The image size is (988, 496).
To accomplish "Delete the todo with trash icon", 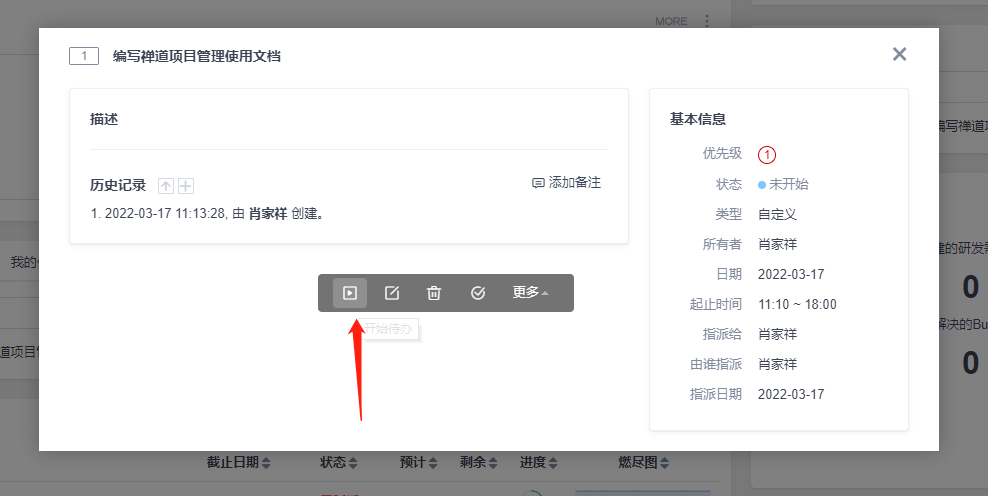I will point(434,293).
